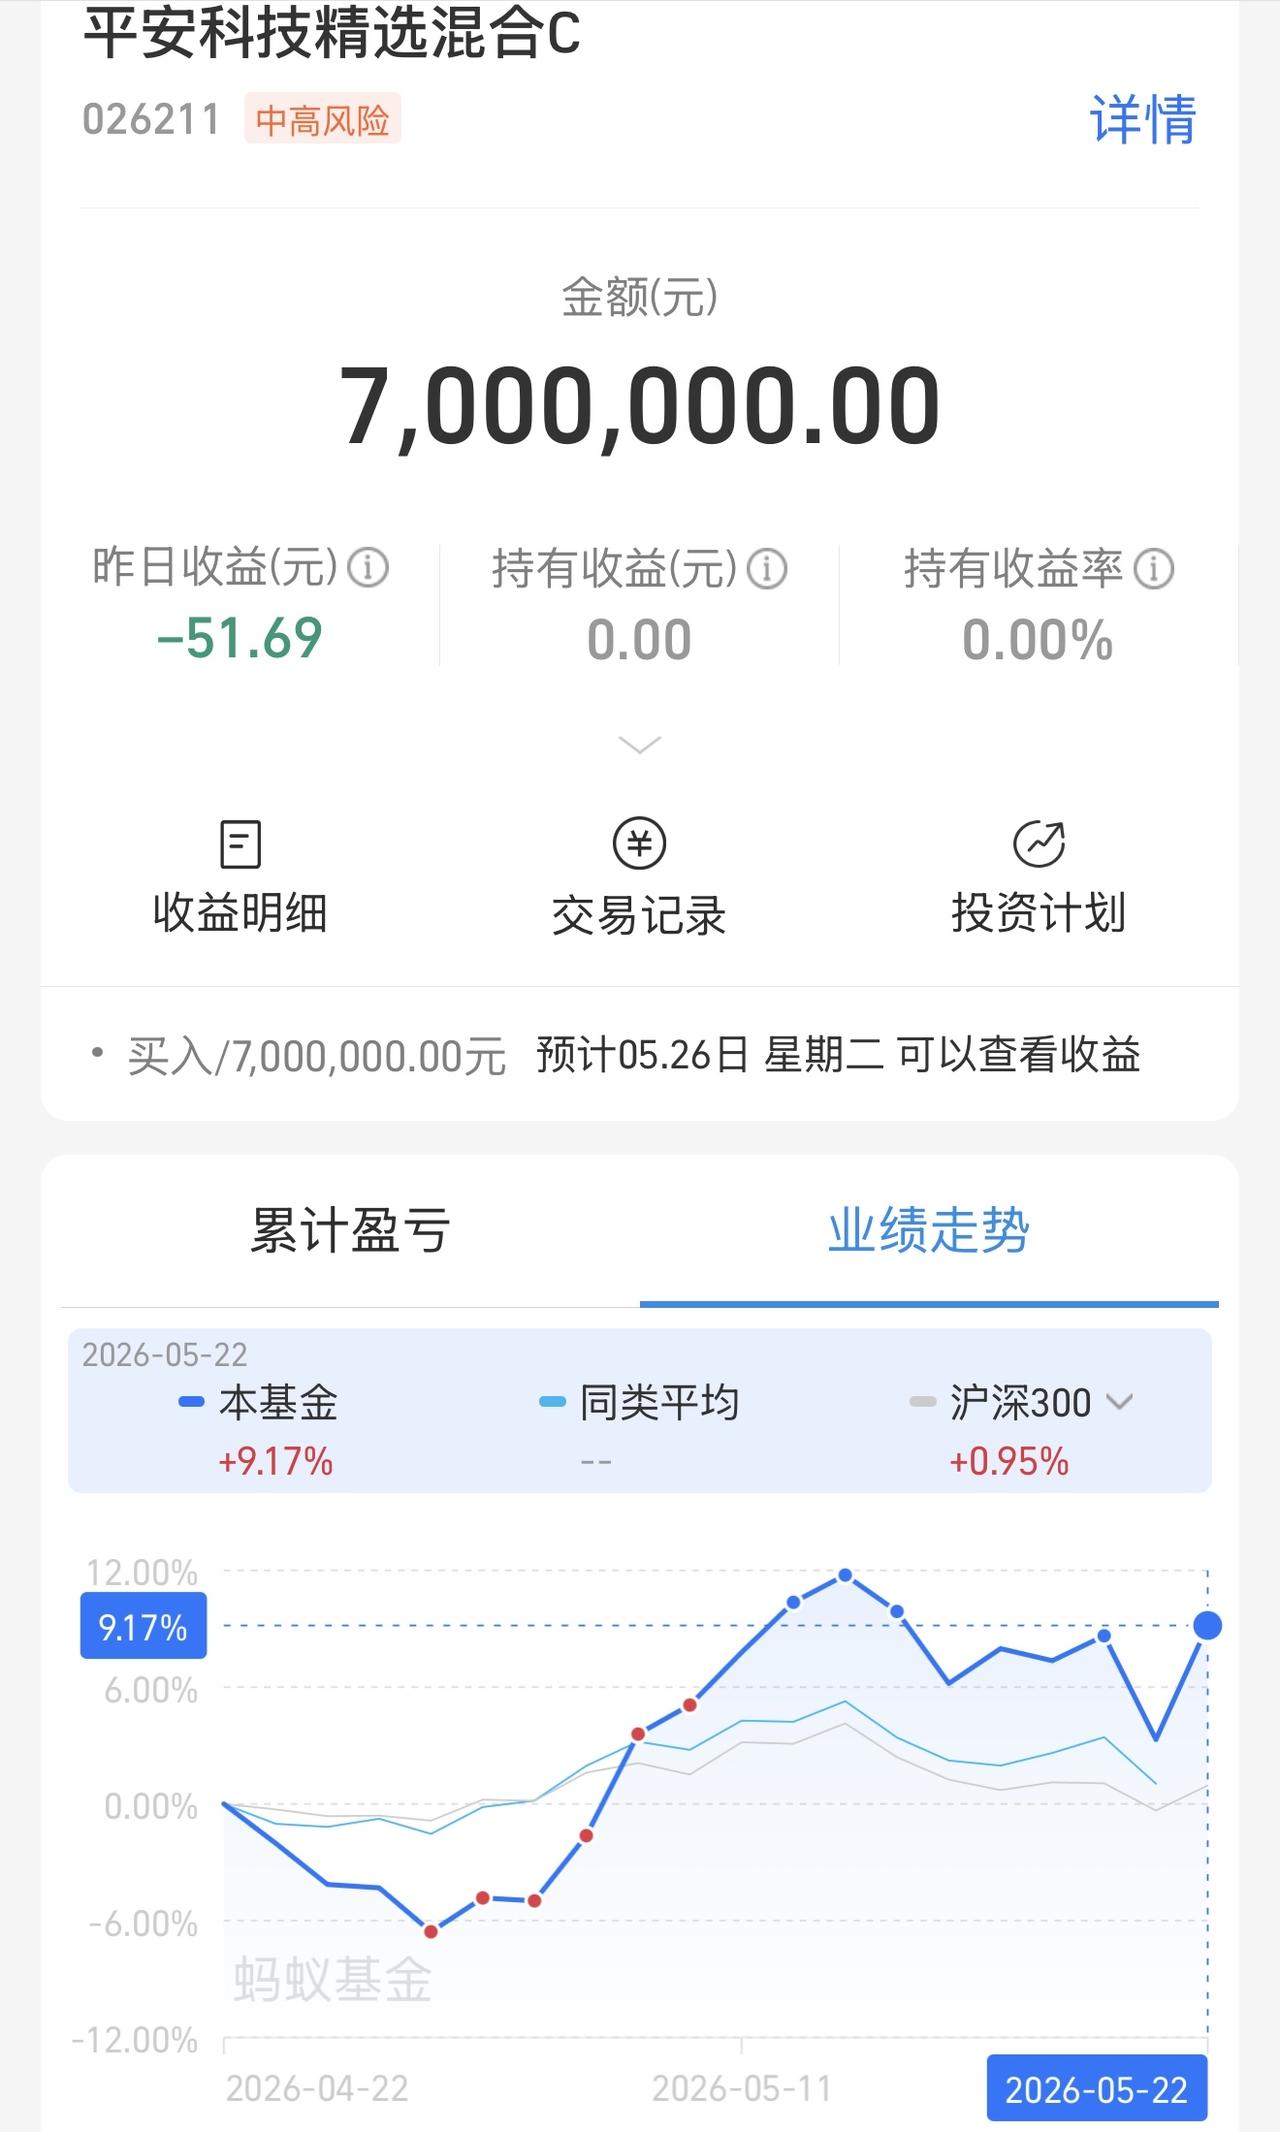Open the 详情 details link
This screenshot has height=2132, width=1280.
pyautogui.click(x=1143, y=120)
